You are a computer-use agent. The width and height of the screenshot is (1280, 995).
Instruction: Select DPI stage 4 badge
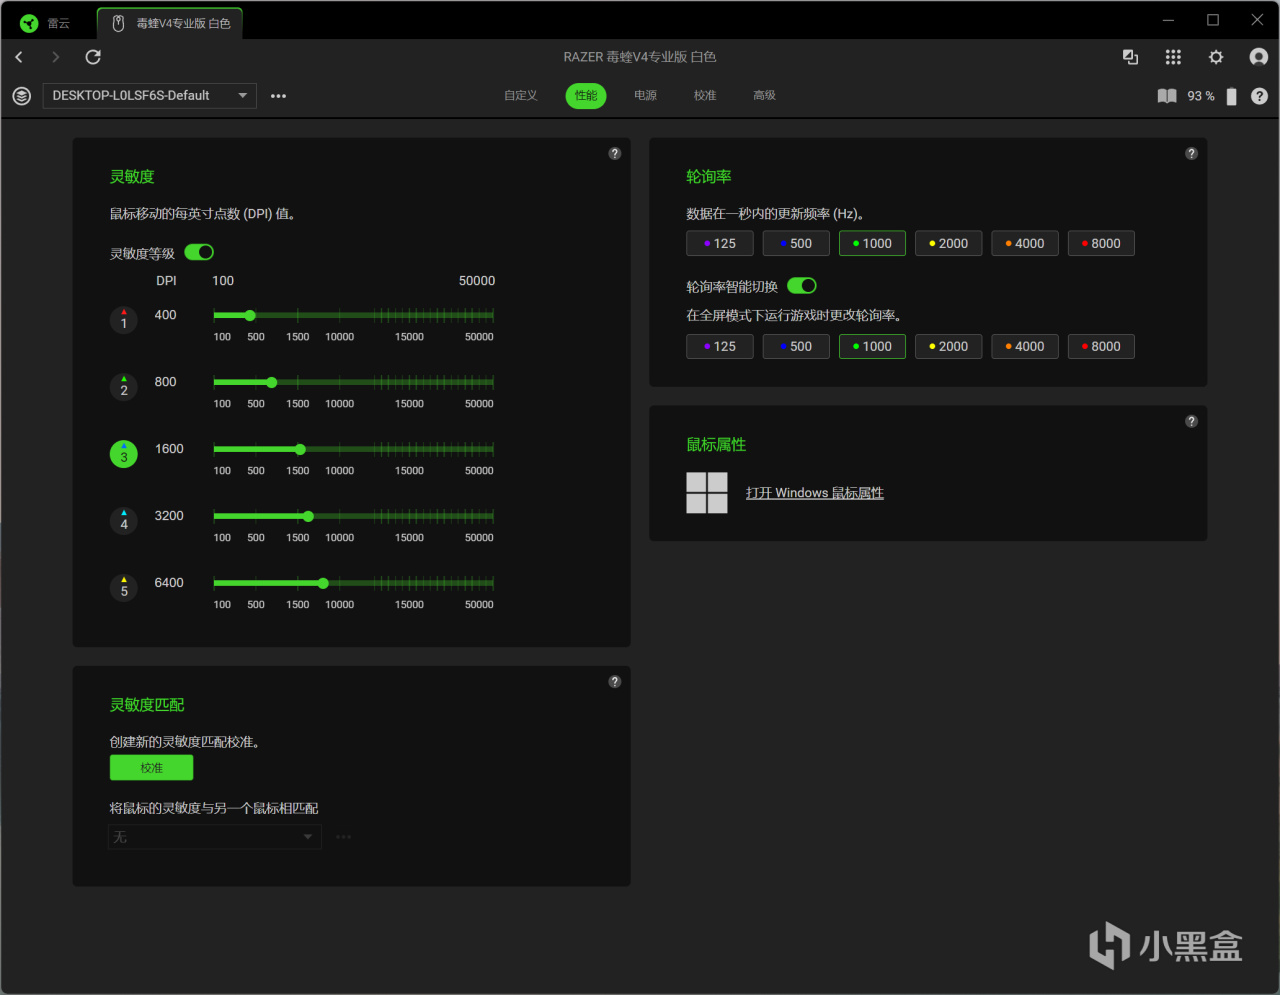[x=124, y=521]
